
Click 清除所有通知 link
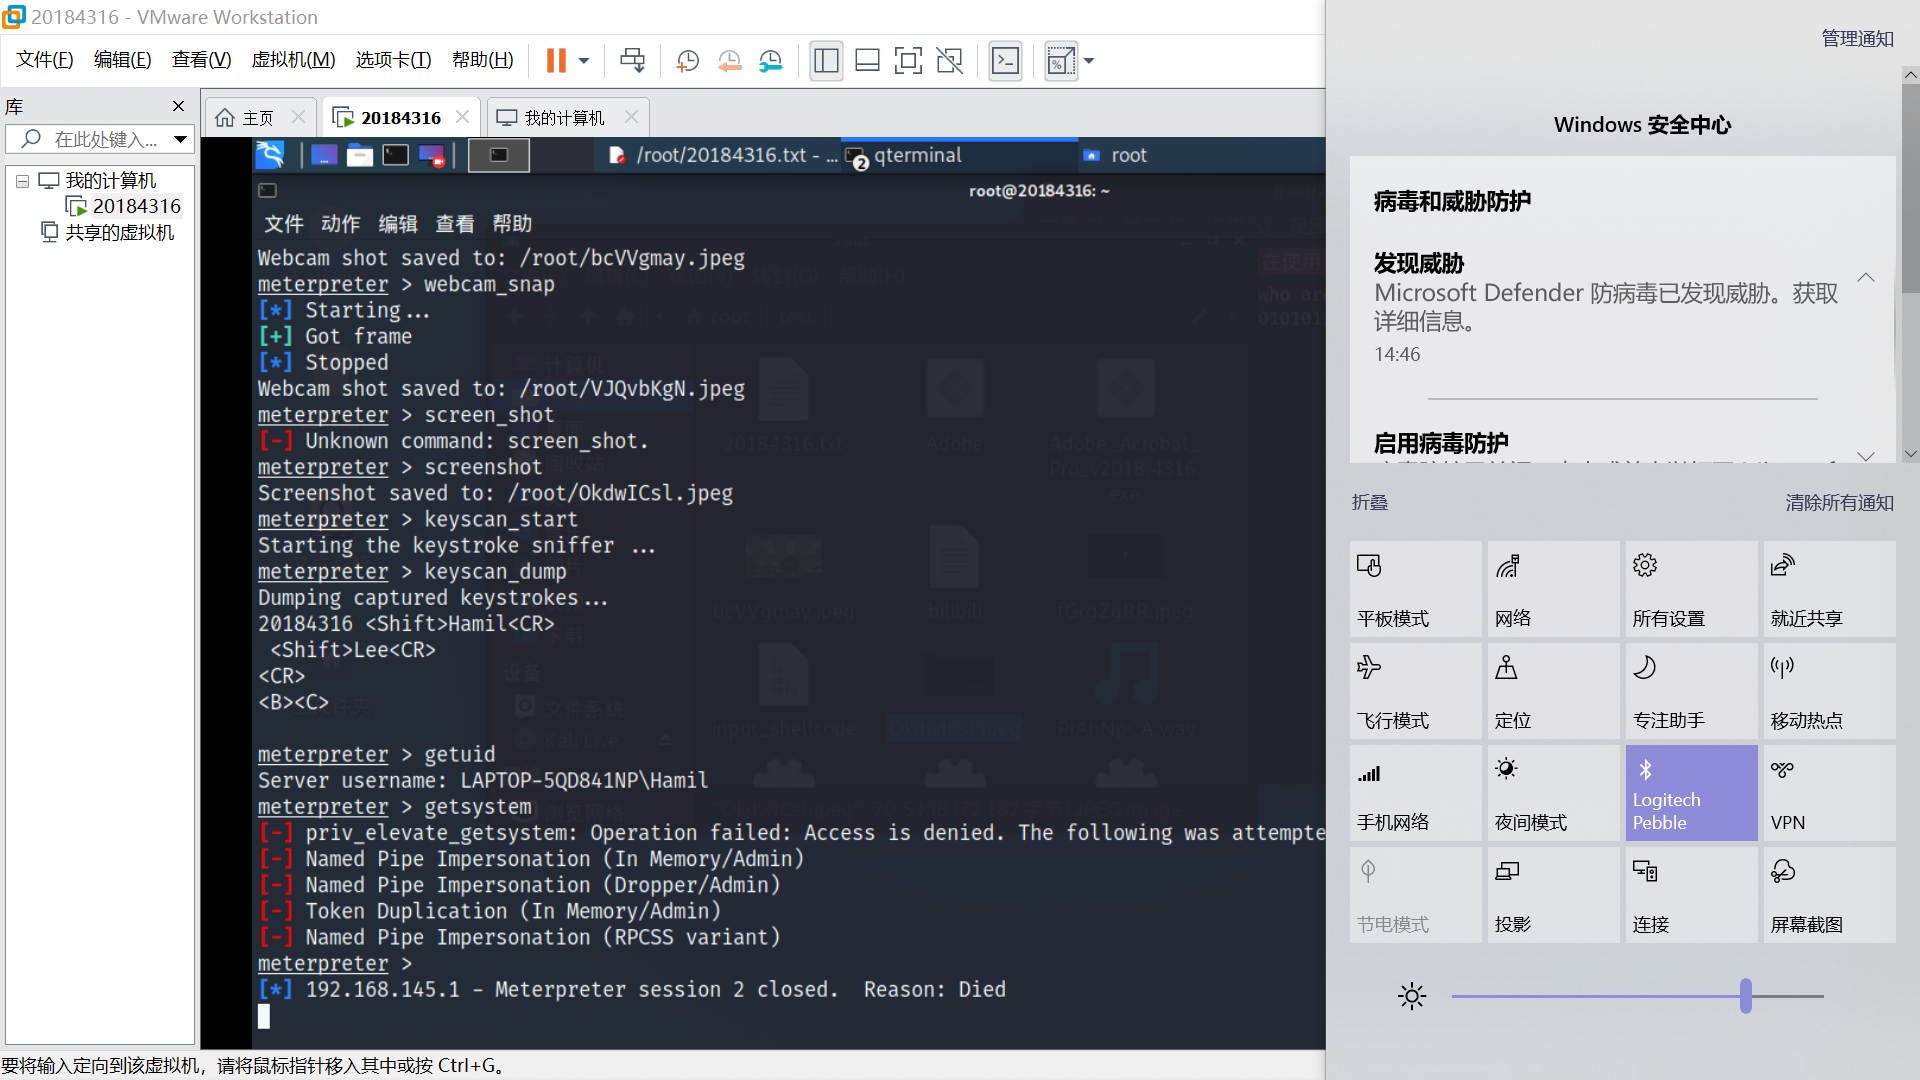tap(1839, 503)
